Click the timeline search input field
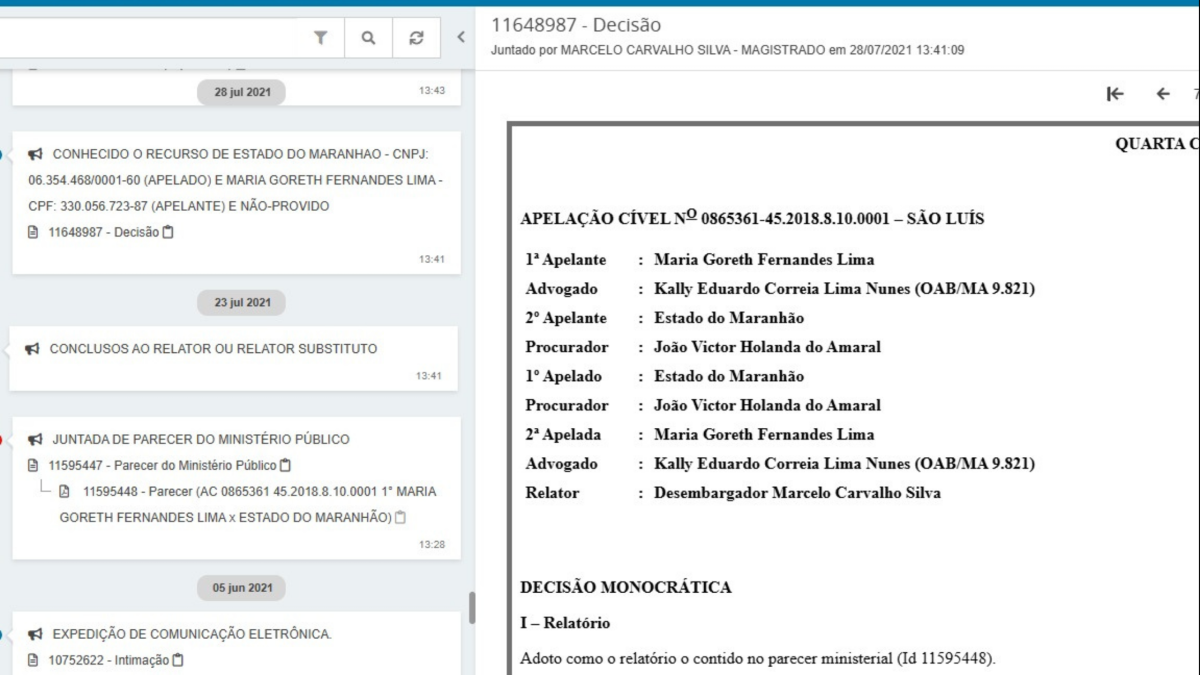The image size is (1200, 675). (150, 38)
